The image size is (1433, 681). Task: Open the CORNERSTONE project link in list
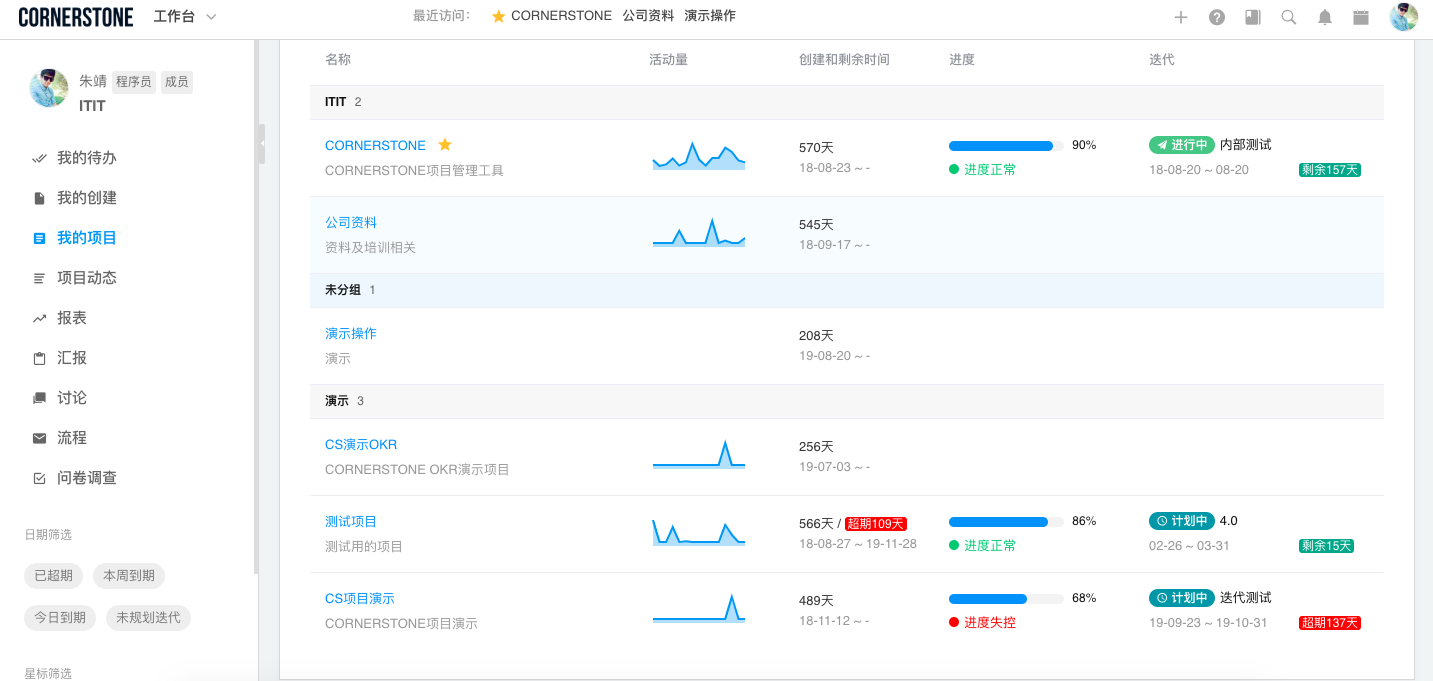[x=375, y=145]
